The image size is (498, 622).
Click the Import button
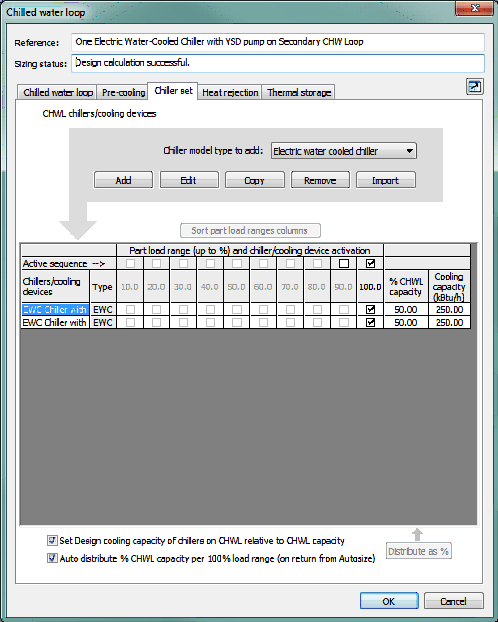[386, 180]
